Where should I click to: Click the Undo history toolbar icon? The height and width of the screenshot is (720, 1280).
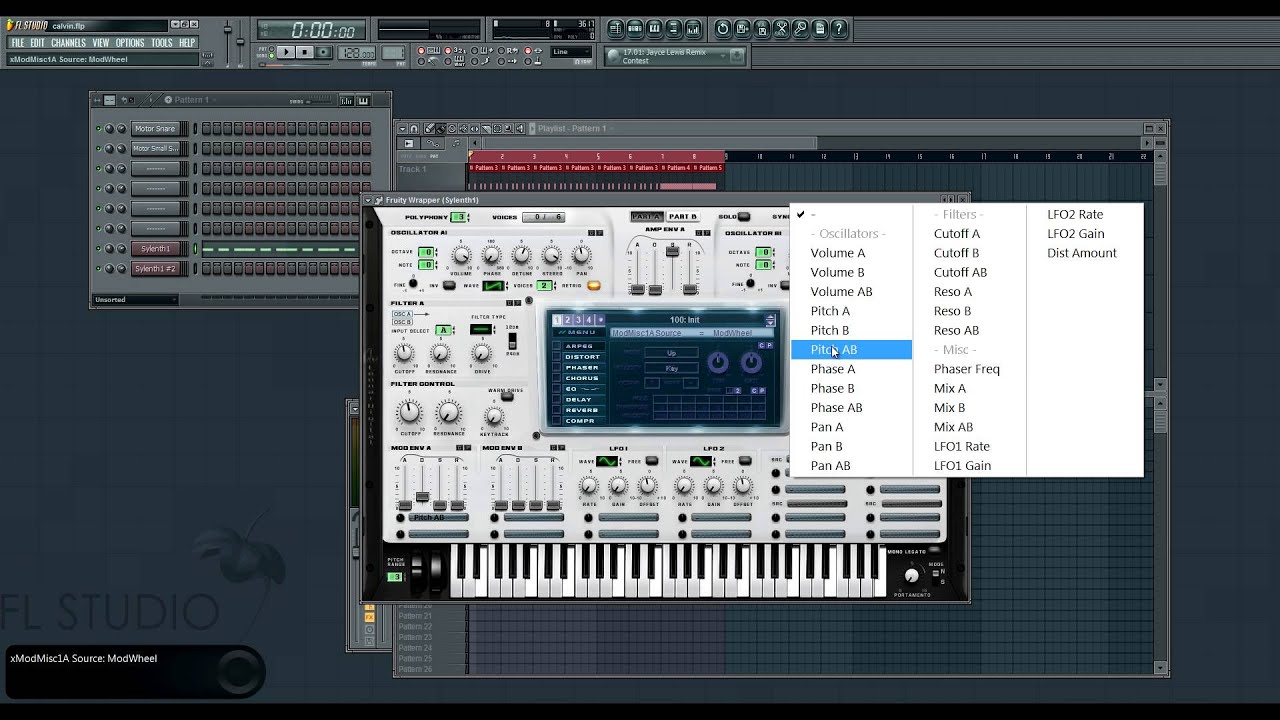pyautogui.click(x=723, y=28)
